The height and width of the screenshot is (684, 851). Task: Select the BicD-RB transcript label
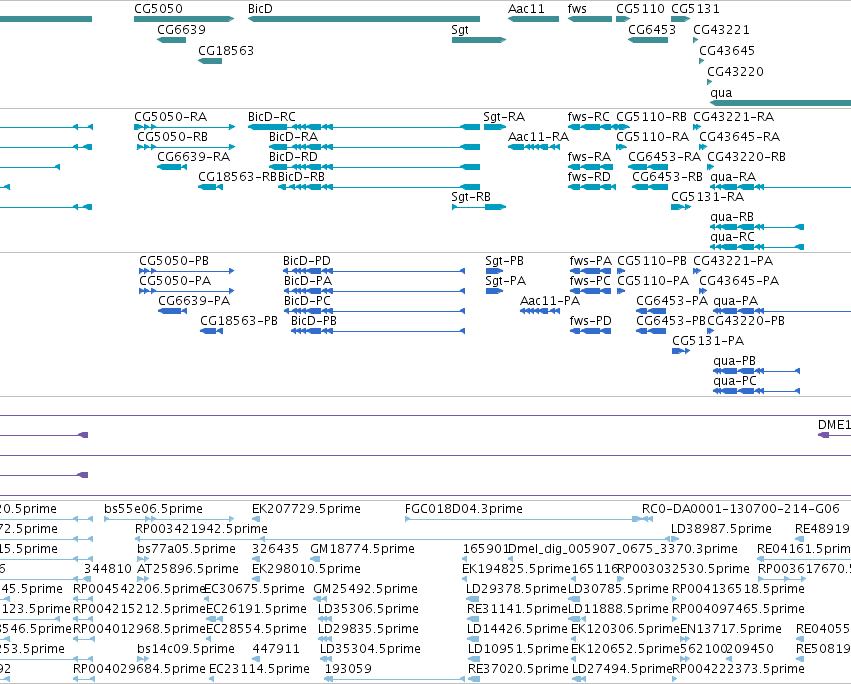[301, 177]
